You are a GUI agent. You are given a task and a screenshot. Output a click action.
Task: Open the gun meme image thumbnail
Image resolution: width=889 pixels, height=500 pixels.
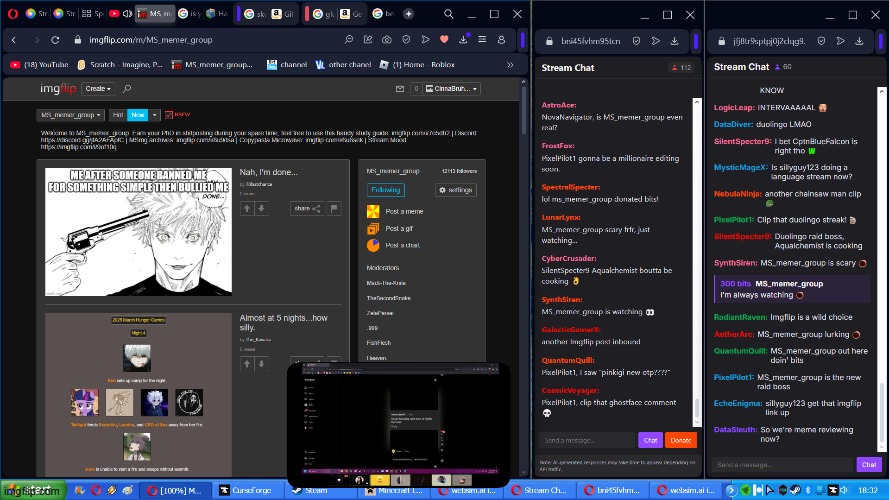[x=138, y=231]
